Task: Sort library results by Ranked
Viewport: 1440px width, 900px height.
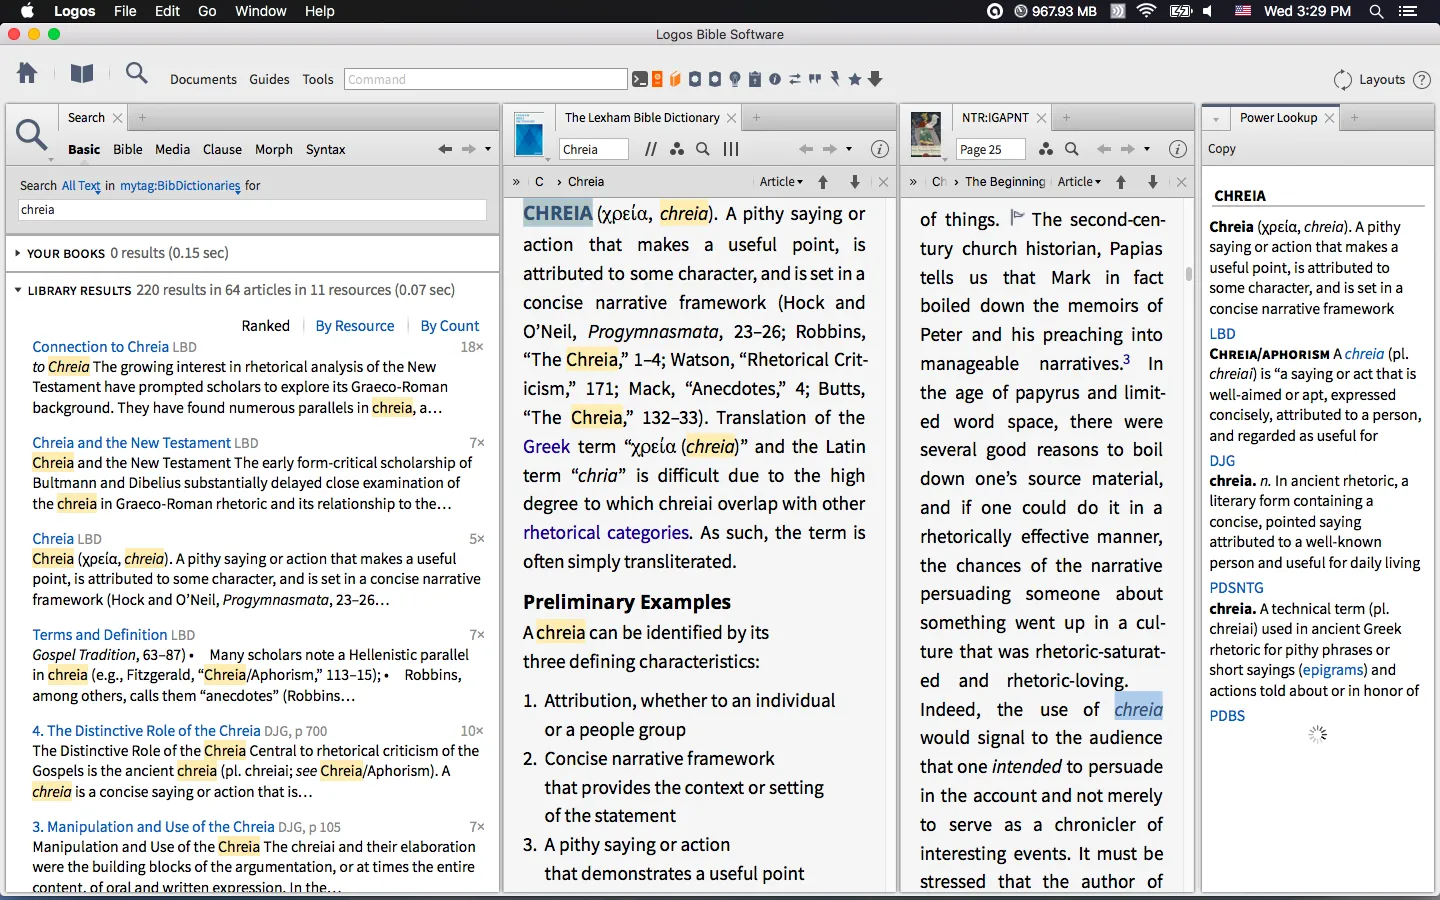Action: (x=265, y=326)
